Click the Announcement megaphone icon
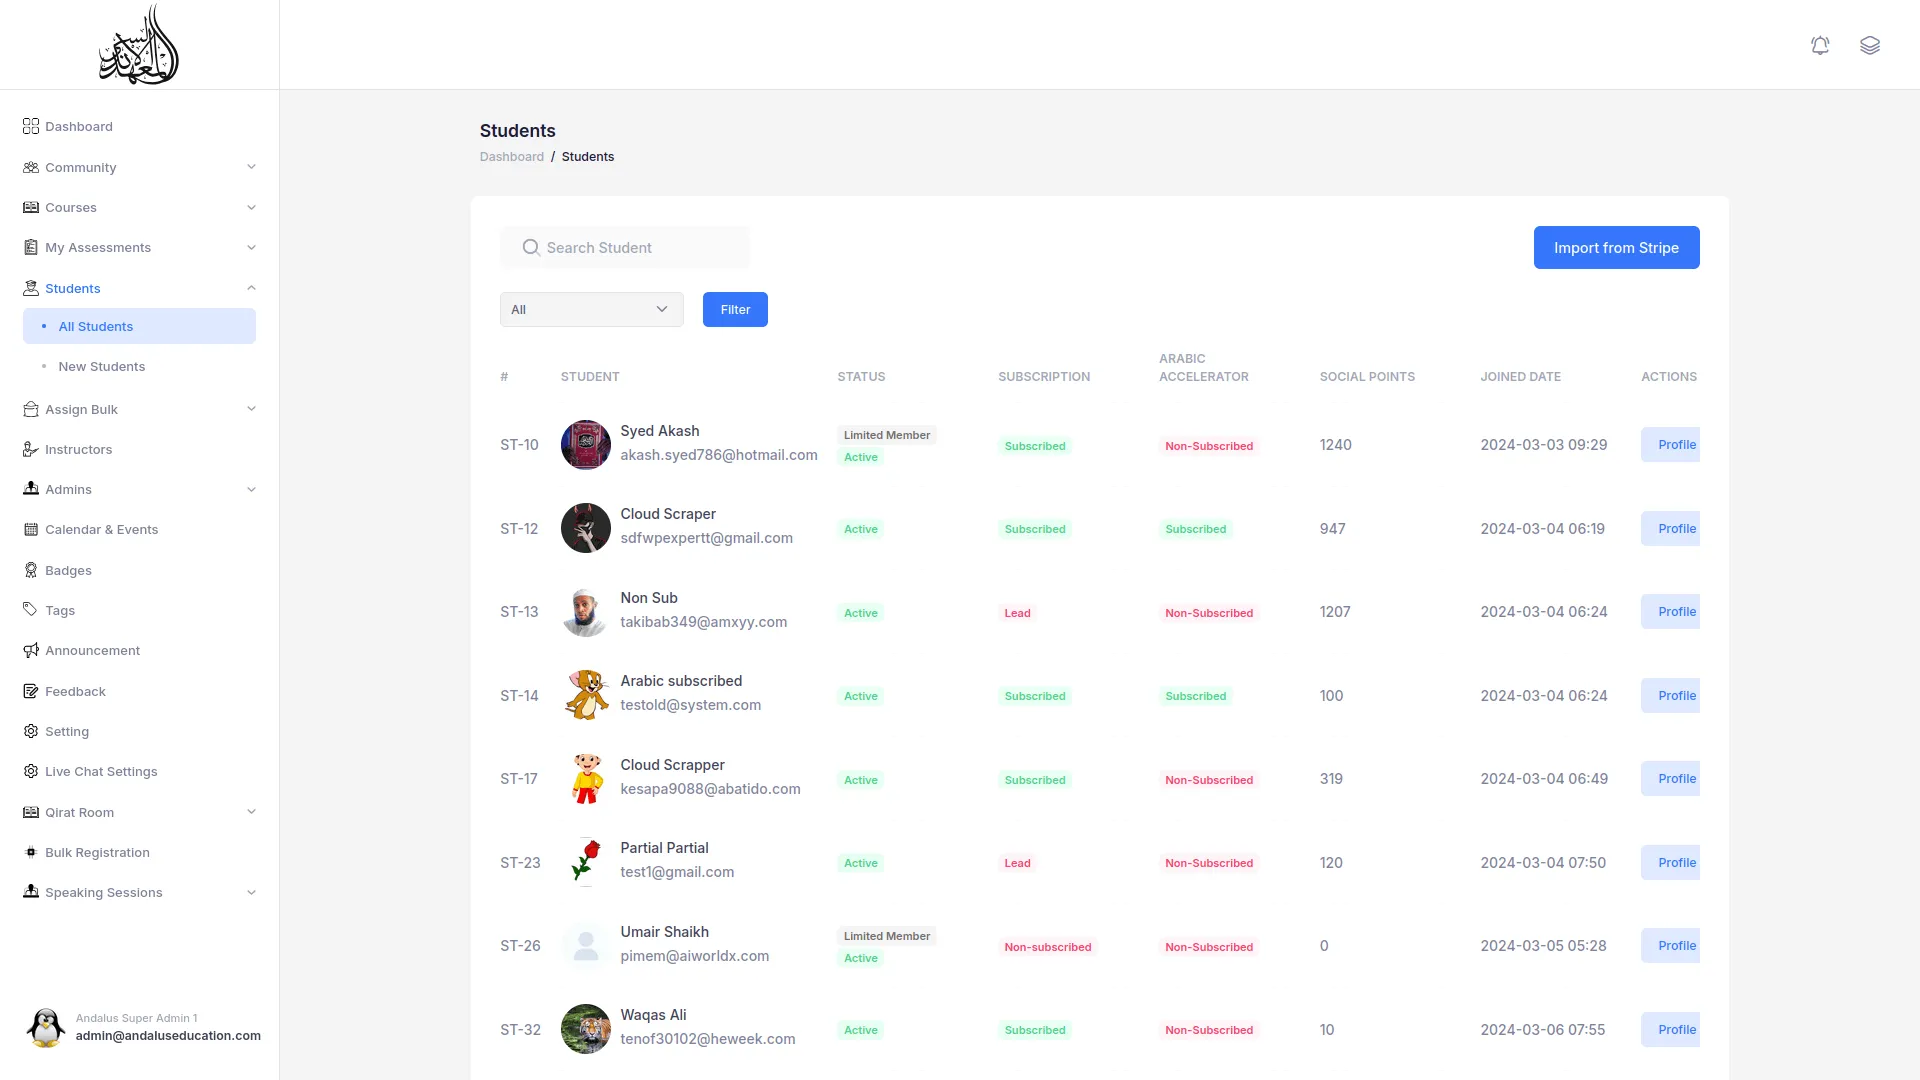Viewport: 1920px width, 1080px height. 31,650
